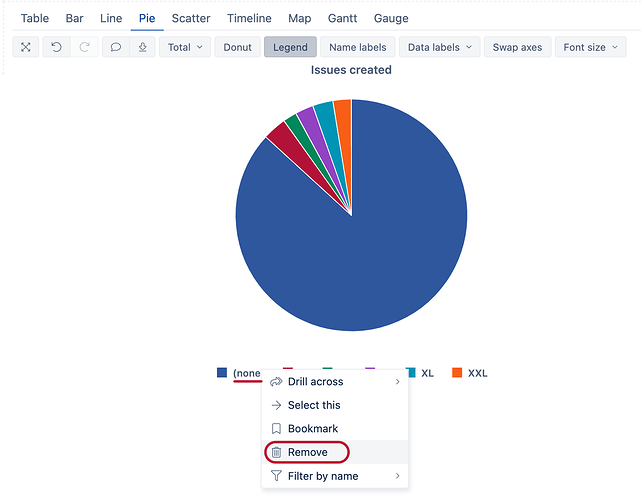This screenshot has width=641, height=500.
Task: Choose Drill across in context menu
Action: pos(335,381)
